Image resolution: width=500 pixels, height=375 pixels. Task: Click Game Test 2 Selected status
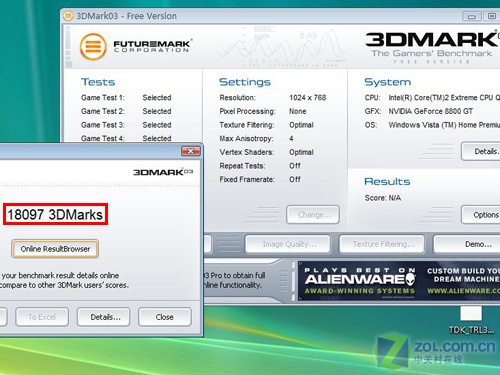(x=157, y=111)
